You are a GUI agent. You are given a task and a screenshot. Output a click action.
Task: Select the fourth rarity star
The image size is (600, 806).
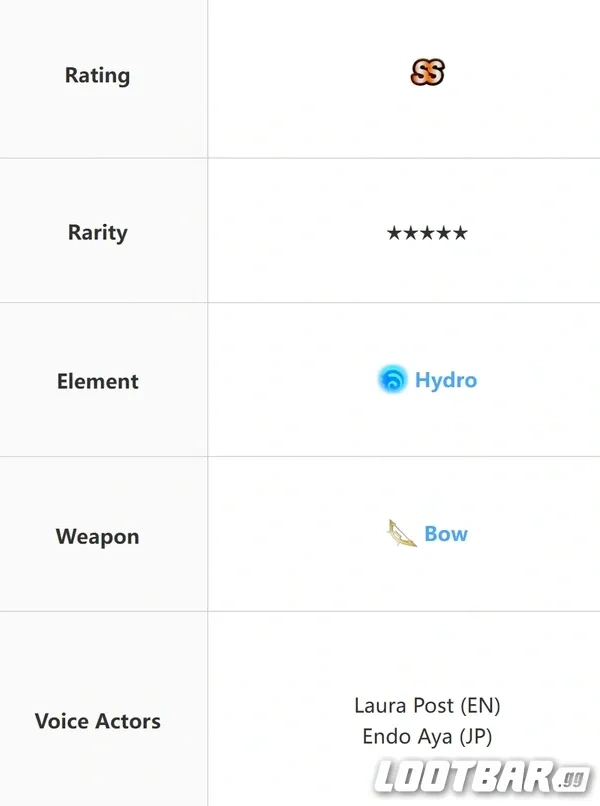[x=444, y=233]
